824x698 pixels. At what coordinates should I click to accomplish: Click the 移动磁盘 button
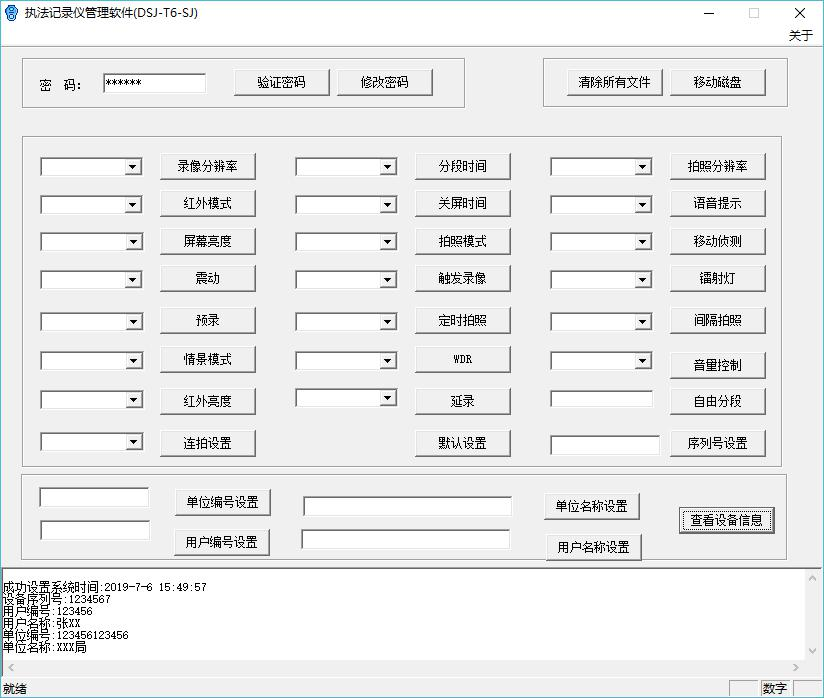click(x=717, y=82)
